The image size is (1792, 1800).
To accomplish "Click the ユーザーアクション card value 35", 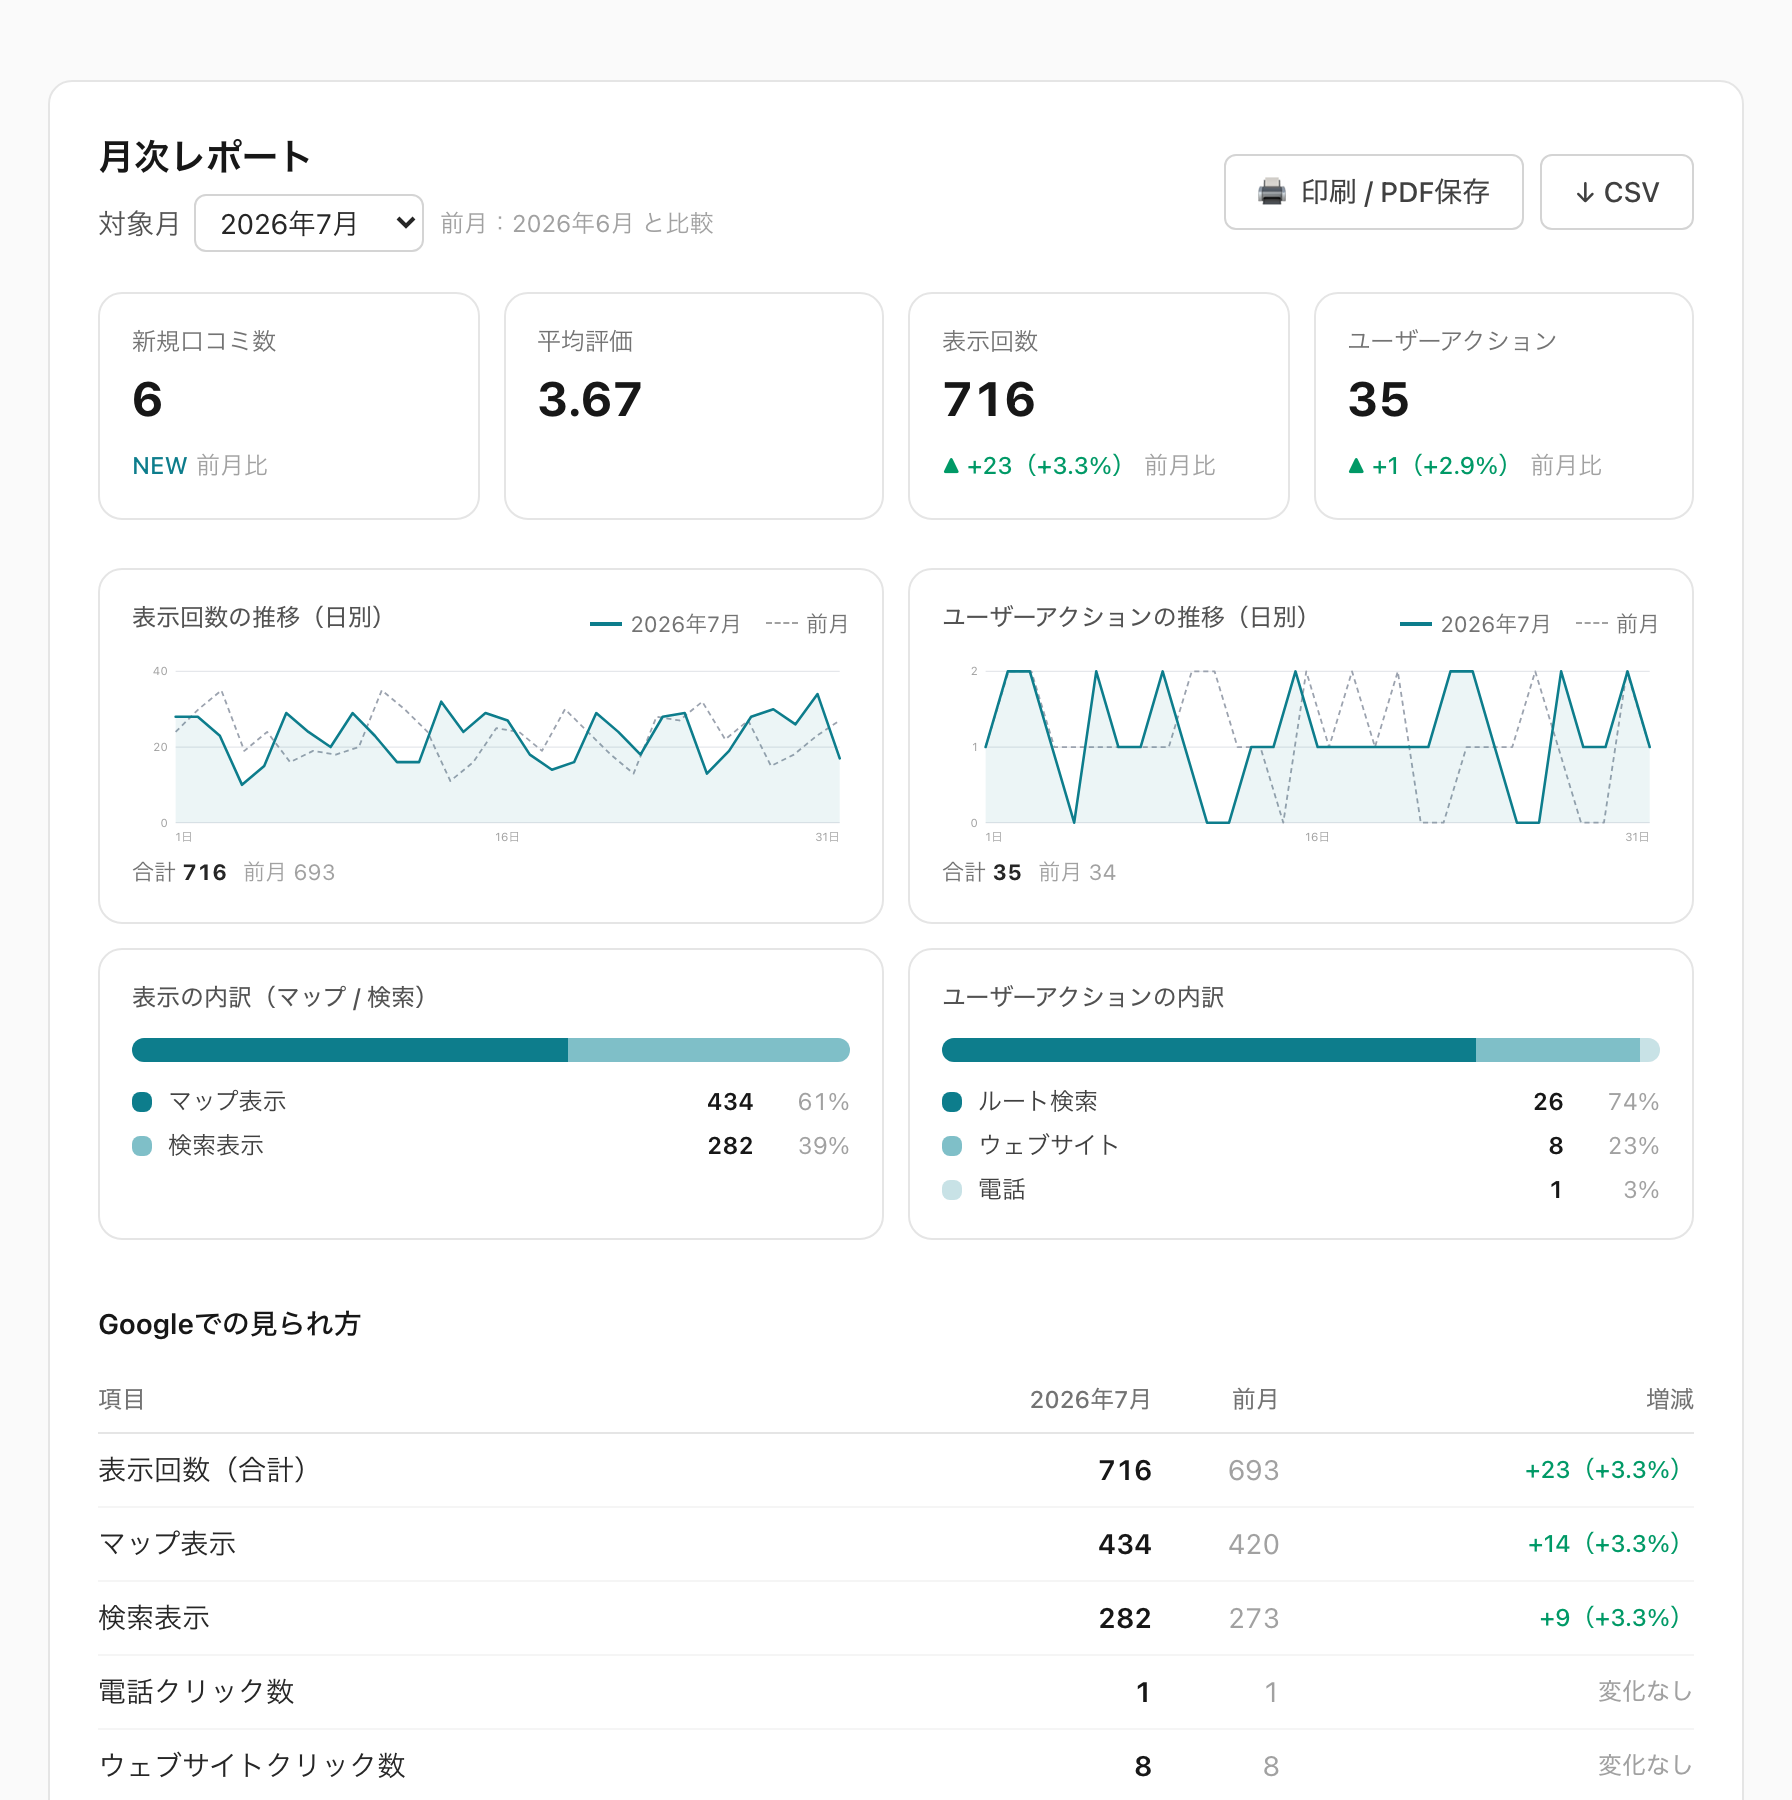I will (1378, 400).
